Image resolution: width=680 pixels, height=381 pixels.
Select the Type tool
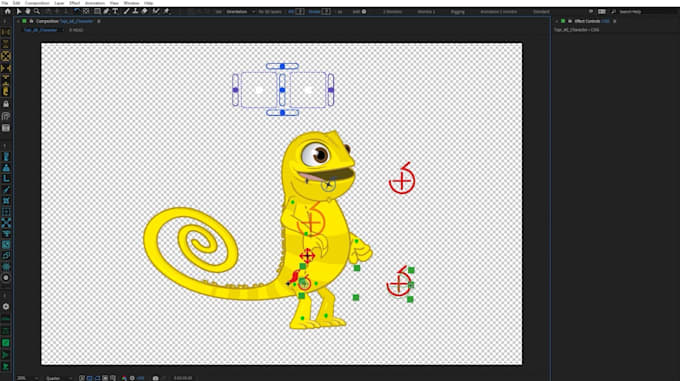coord(115,11)
